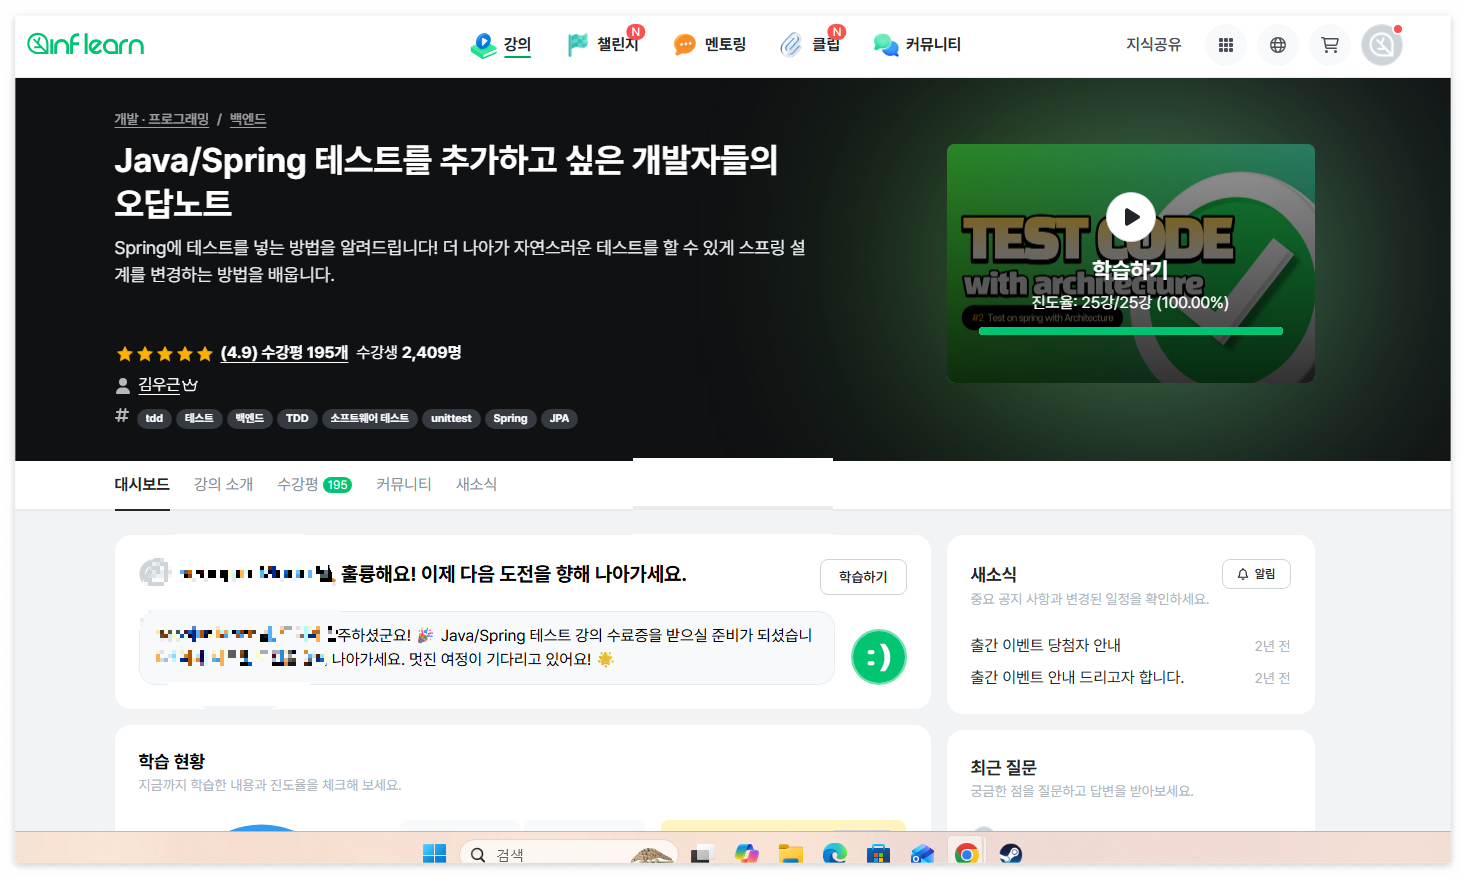This screenshot has height=878, width=1466.
Task: Open the Inflearn logo home link
Action: click(x=85, y=44)
